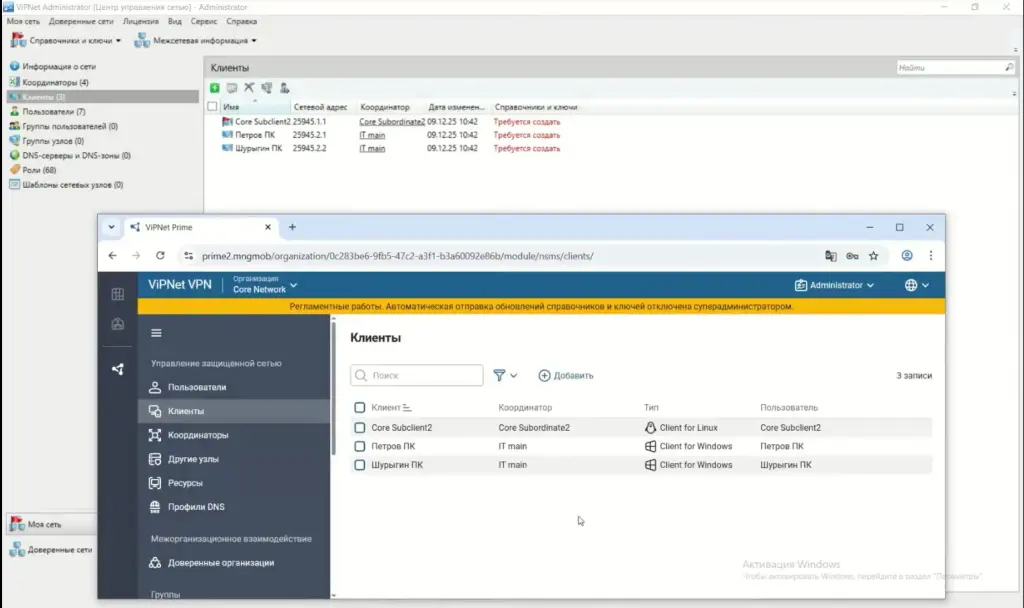Viewport: 1024px width, 608px height.
Task: Click Моя сеть pane button at bottom left
Action: pos(51,524)
